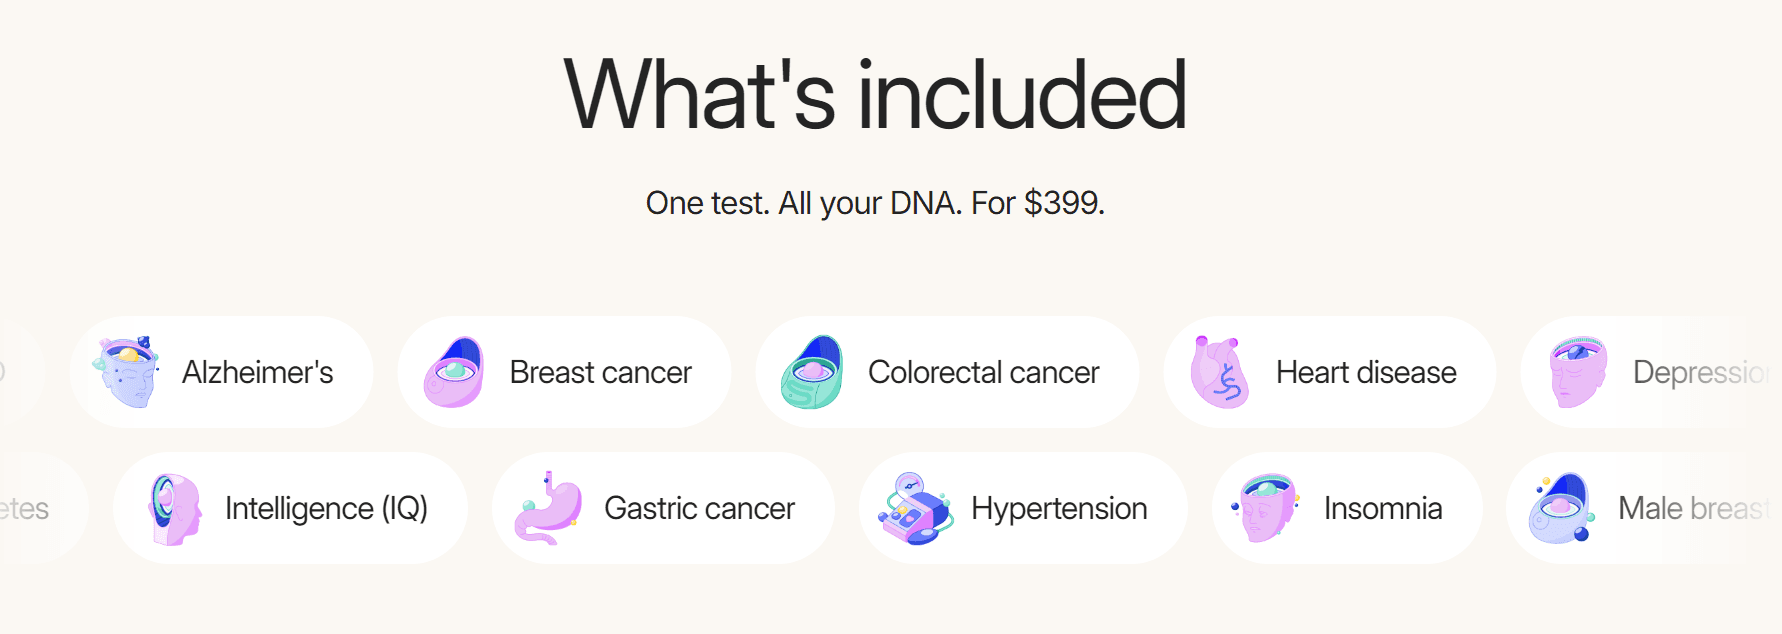Click the Depression face icon
Image resolution: width=1782 pixels, height=634 pixels.
[x=1578, y=372]
